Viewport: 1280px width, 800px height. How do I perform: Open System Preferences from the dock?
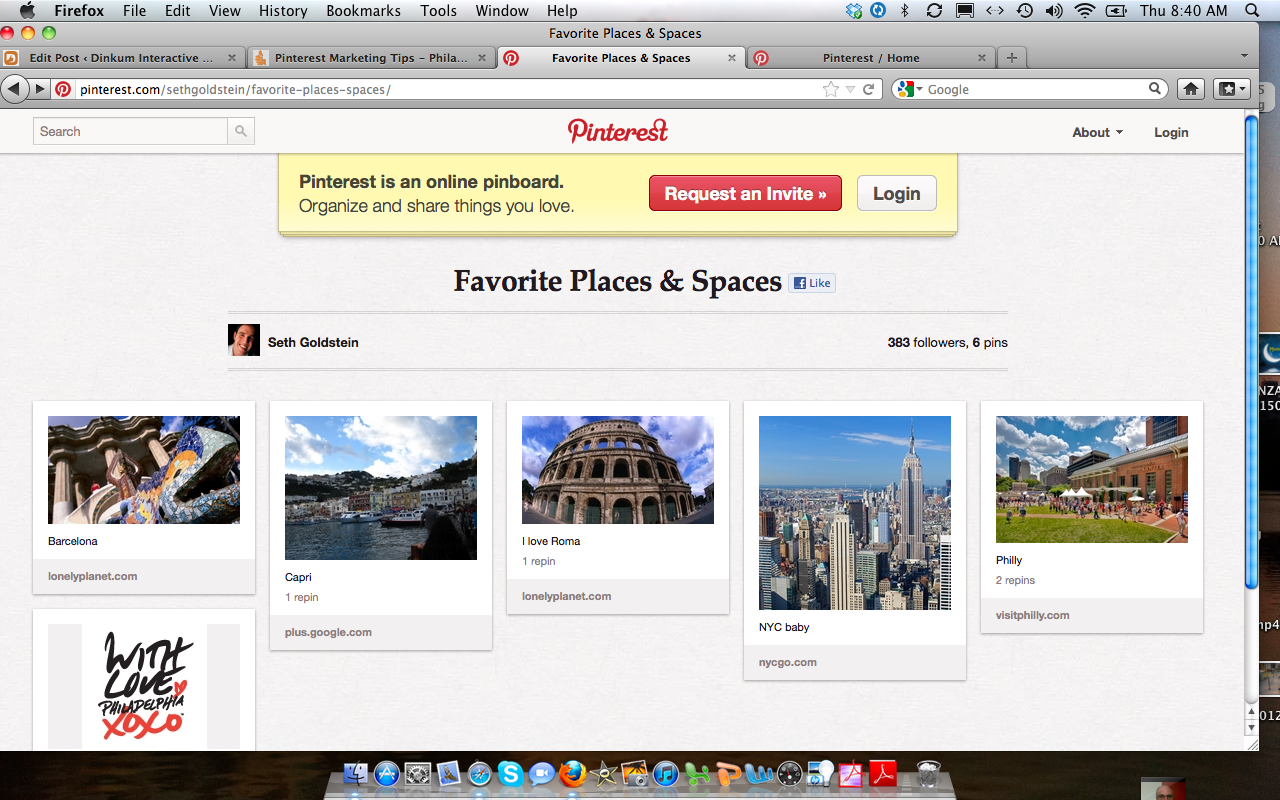point(418,773)
